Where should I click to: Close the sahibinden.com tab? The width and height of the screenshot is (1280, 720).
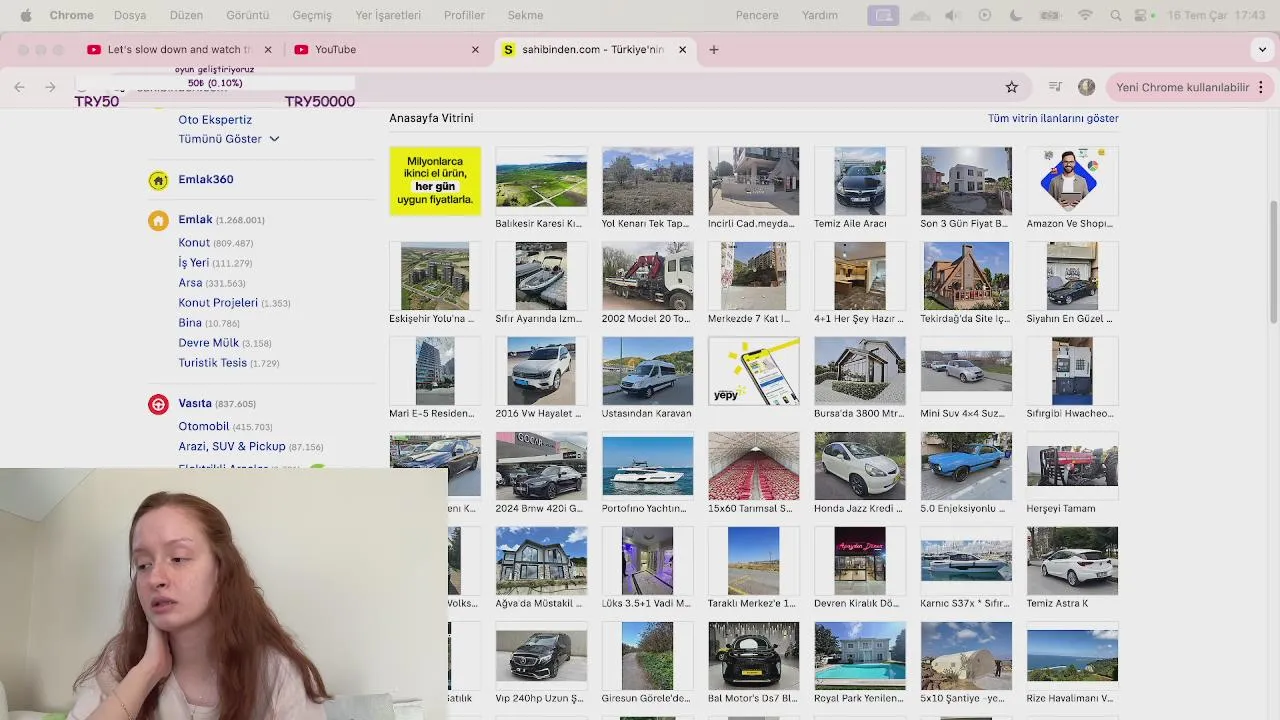682,49
